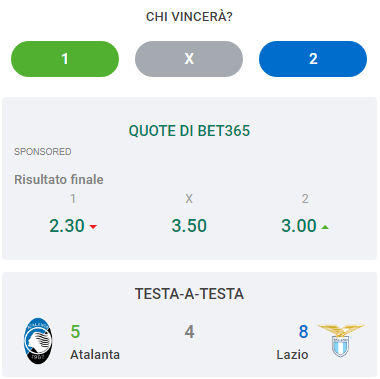380x379 pixels.
Task: Click the Lazio team name
Action: [292, 354]
